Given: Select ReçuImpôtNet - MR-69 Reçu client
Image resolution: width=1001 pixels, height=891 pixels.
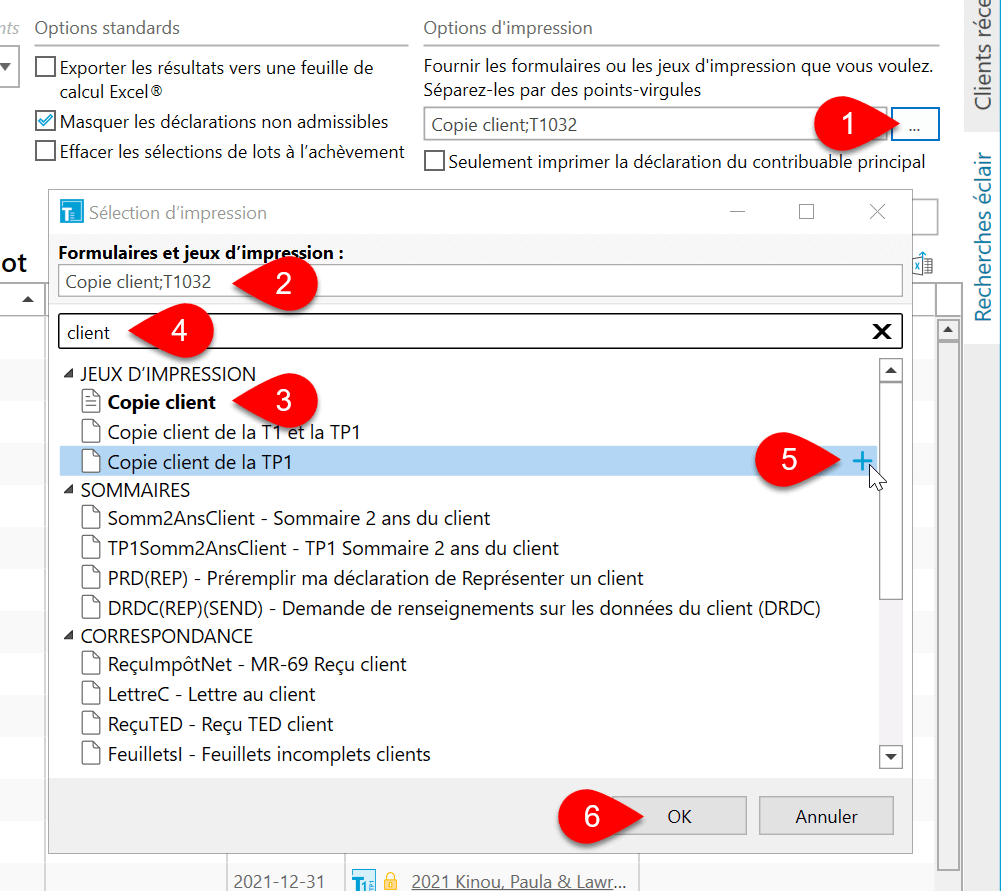Looking at the screenshot, I should click(x=257, y=664).
